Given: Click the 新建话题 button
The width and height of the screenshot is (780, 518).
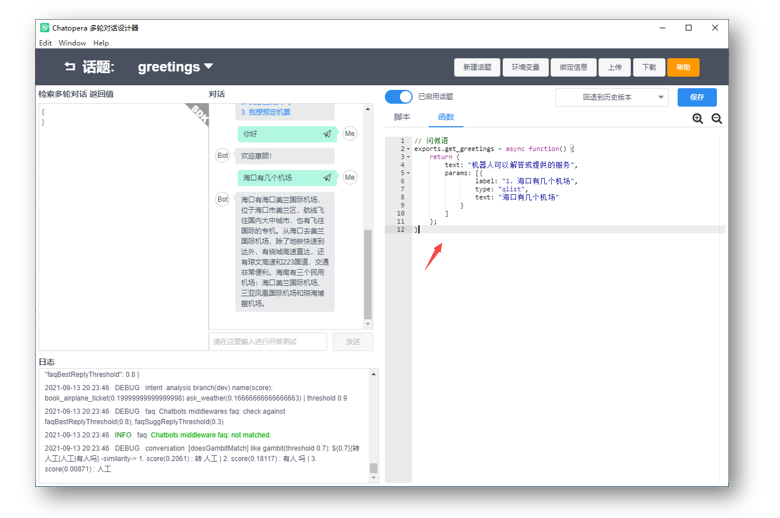Looking at the screenshot, I should pos(477,67).
